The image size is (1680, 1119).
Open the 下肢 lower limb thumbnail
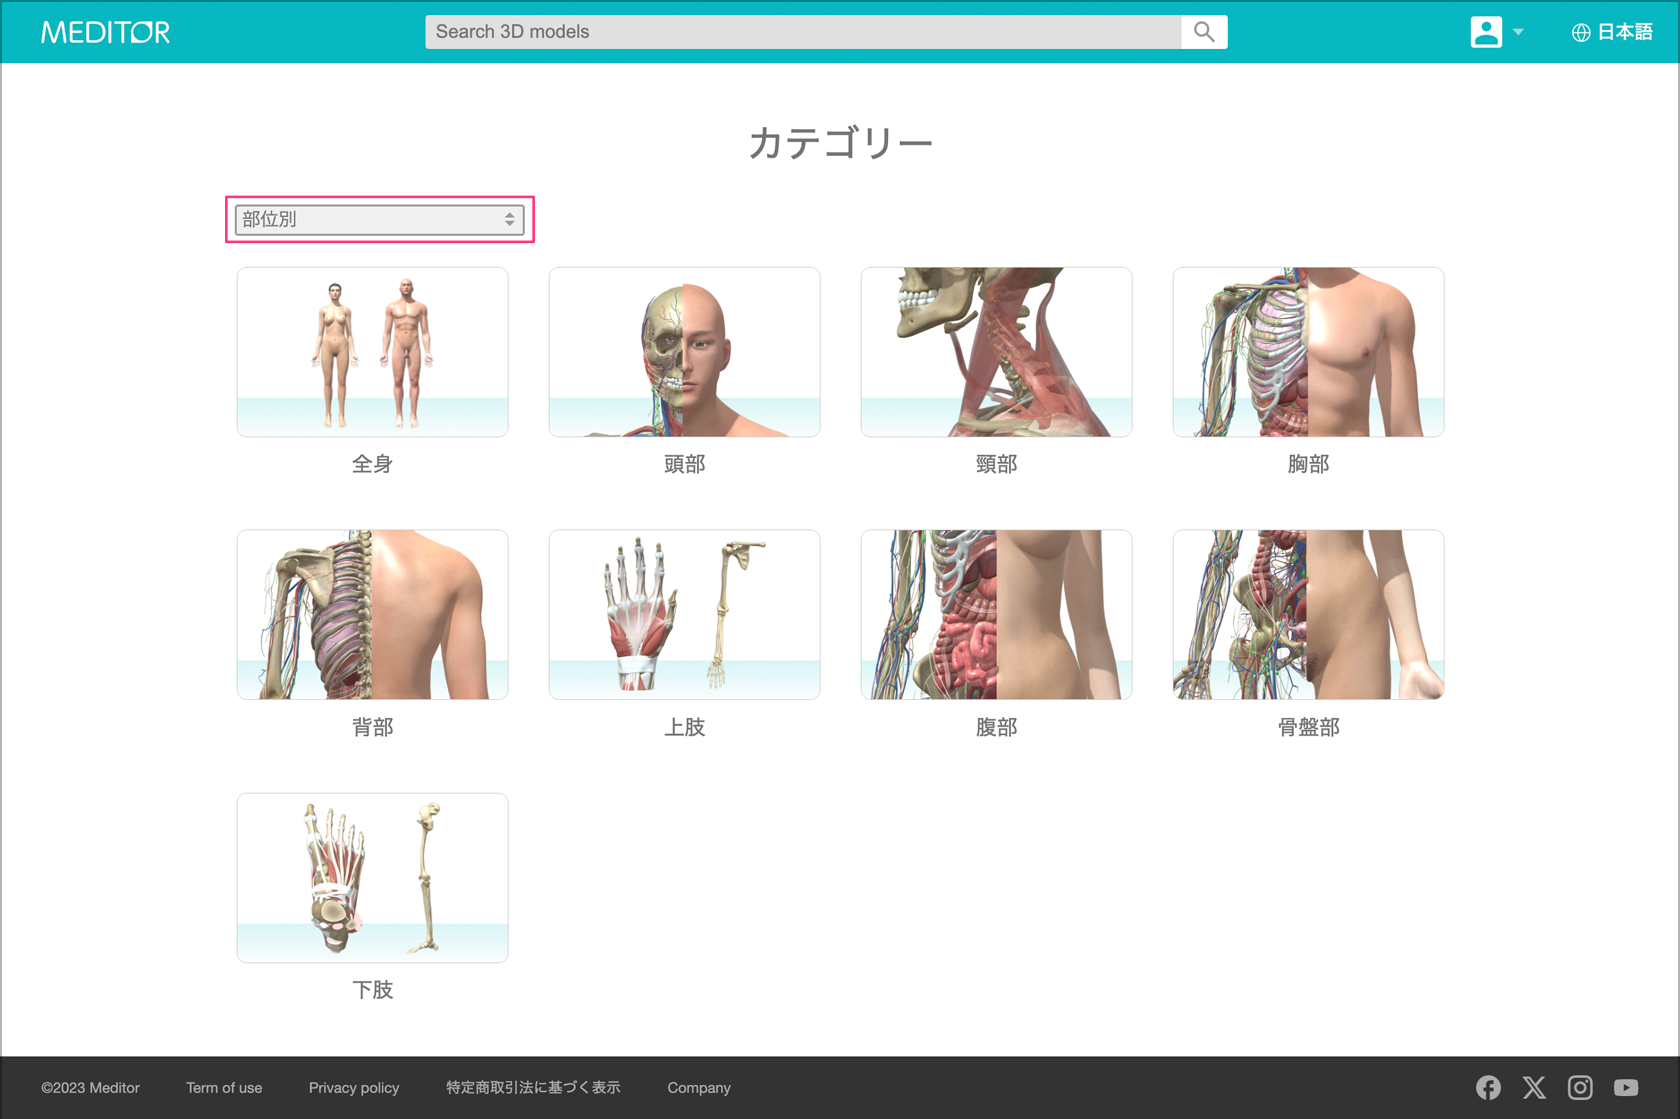click(x=372, y=878)
